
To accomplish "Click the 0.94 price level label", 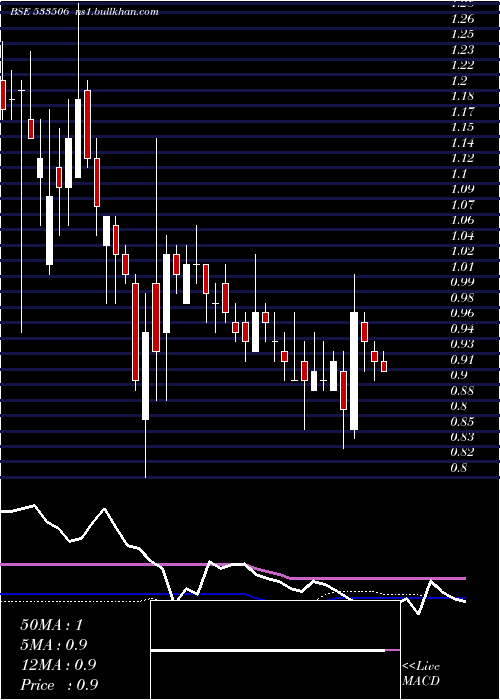I will (x=462, y=329).
